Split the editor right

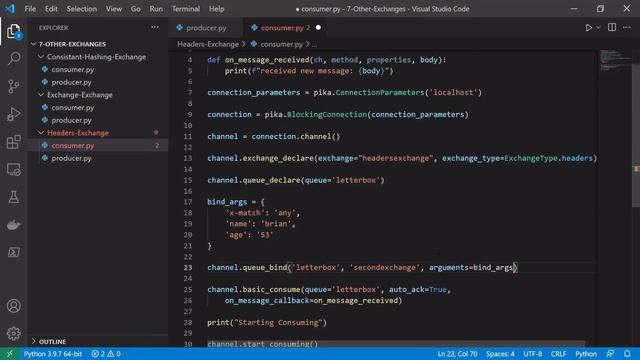click(x=612, y=27)
